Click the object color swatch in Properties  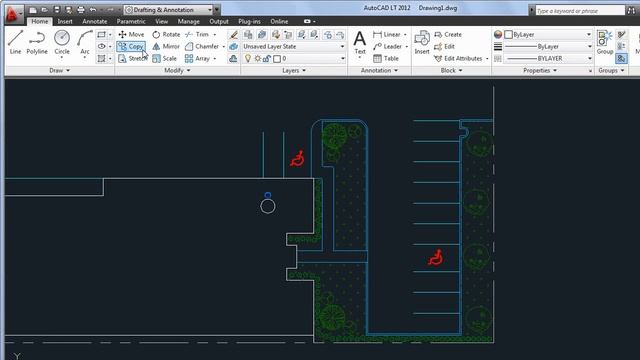pos(508,35)
